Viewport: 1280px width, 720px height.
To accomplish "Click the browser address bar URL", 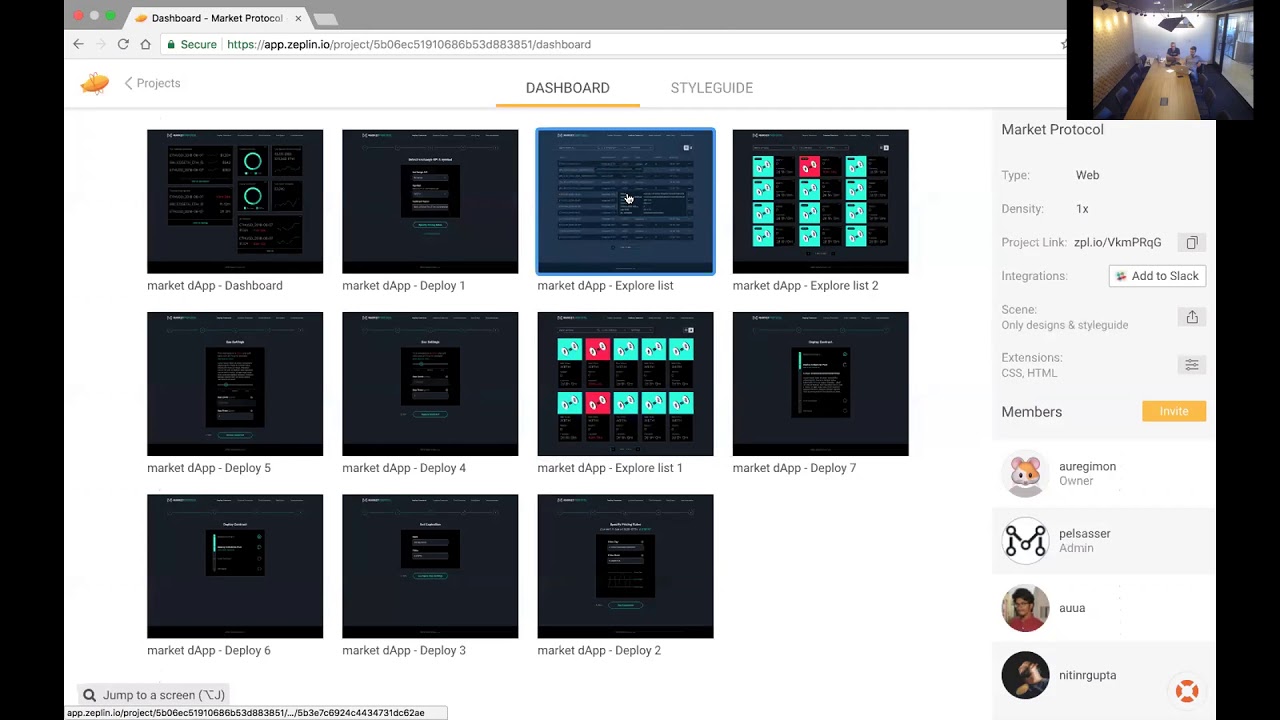I will (x=409, y=44).
